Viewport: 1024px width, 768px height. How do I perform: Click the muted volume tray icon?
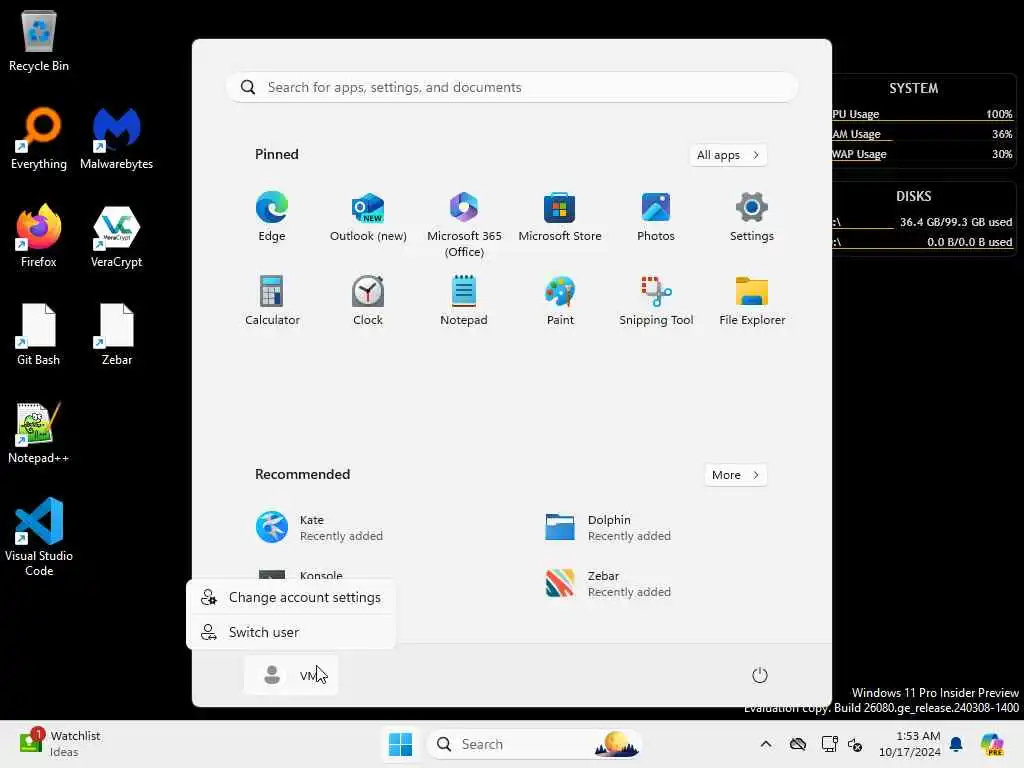(x=855, y=744)
